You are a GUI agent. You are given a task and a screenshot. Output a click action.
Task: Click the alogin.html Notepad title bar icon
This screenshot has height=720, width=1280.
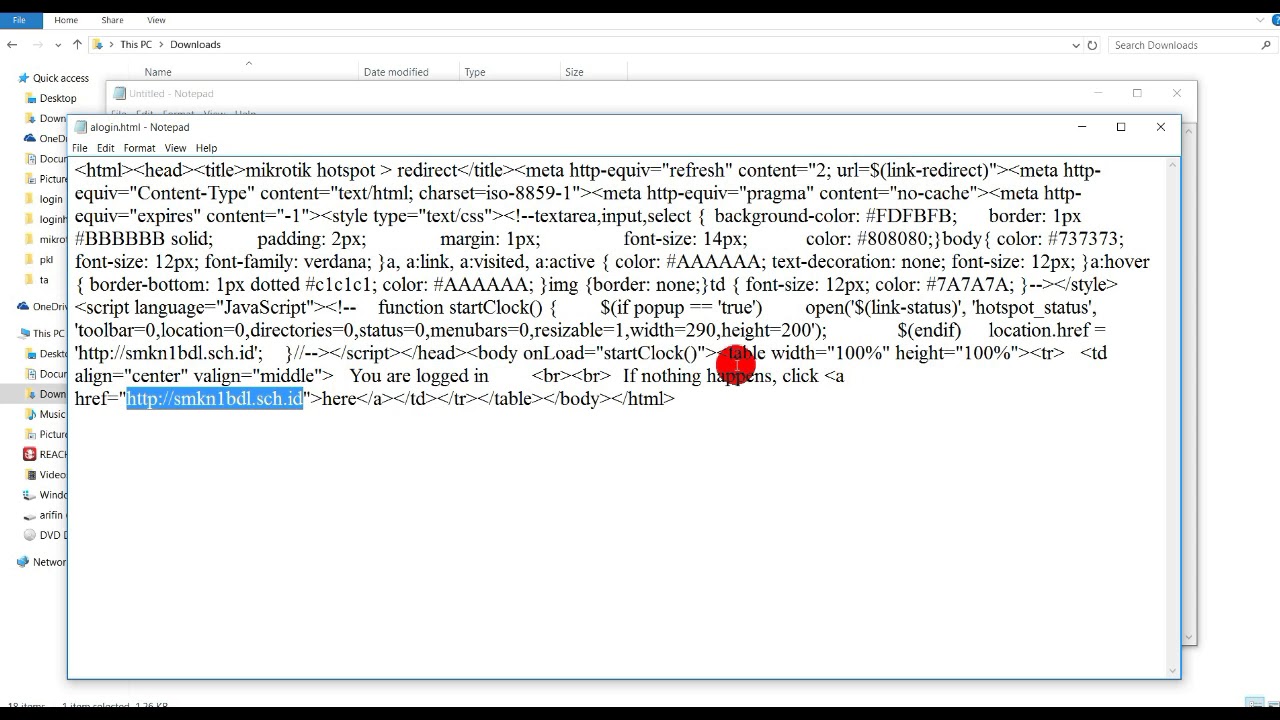[81, 127]
